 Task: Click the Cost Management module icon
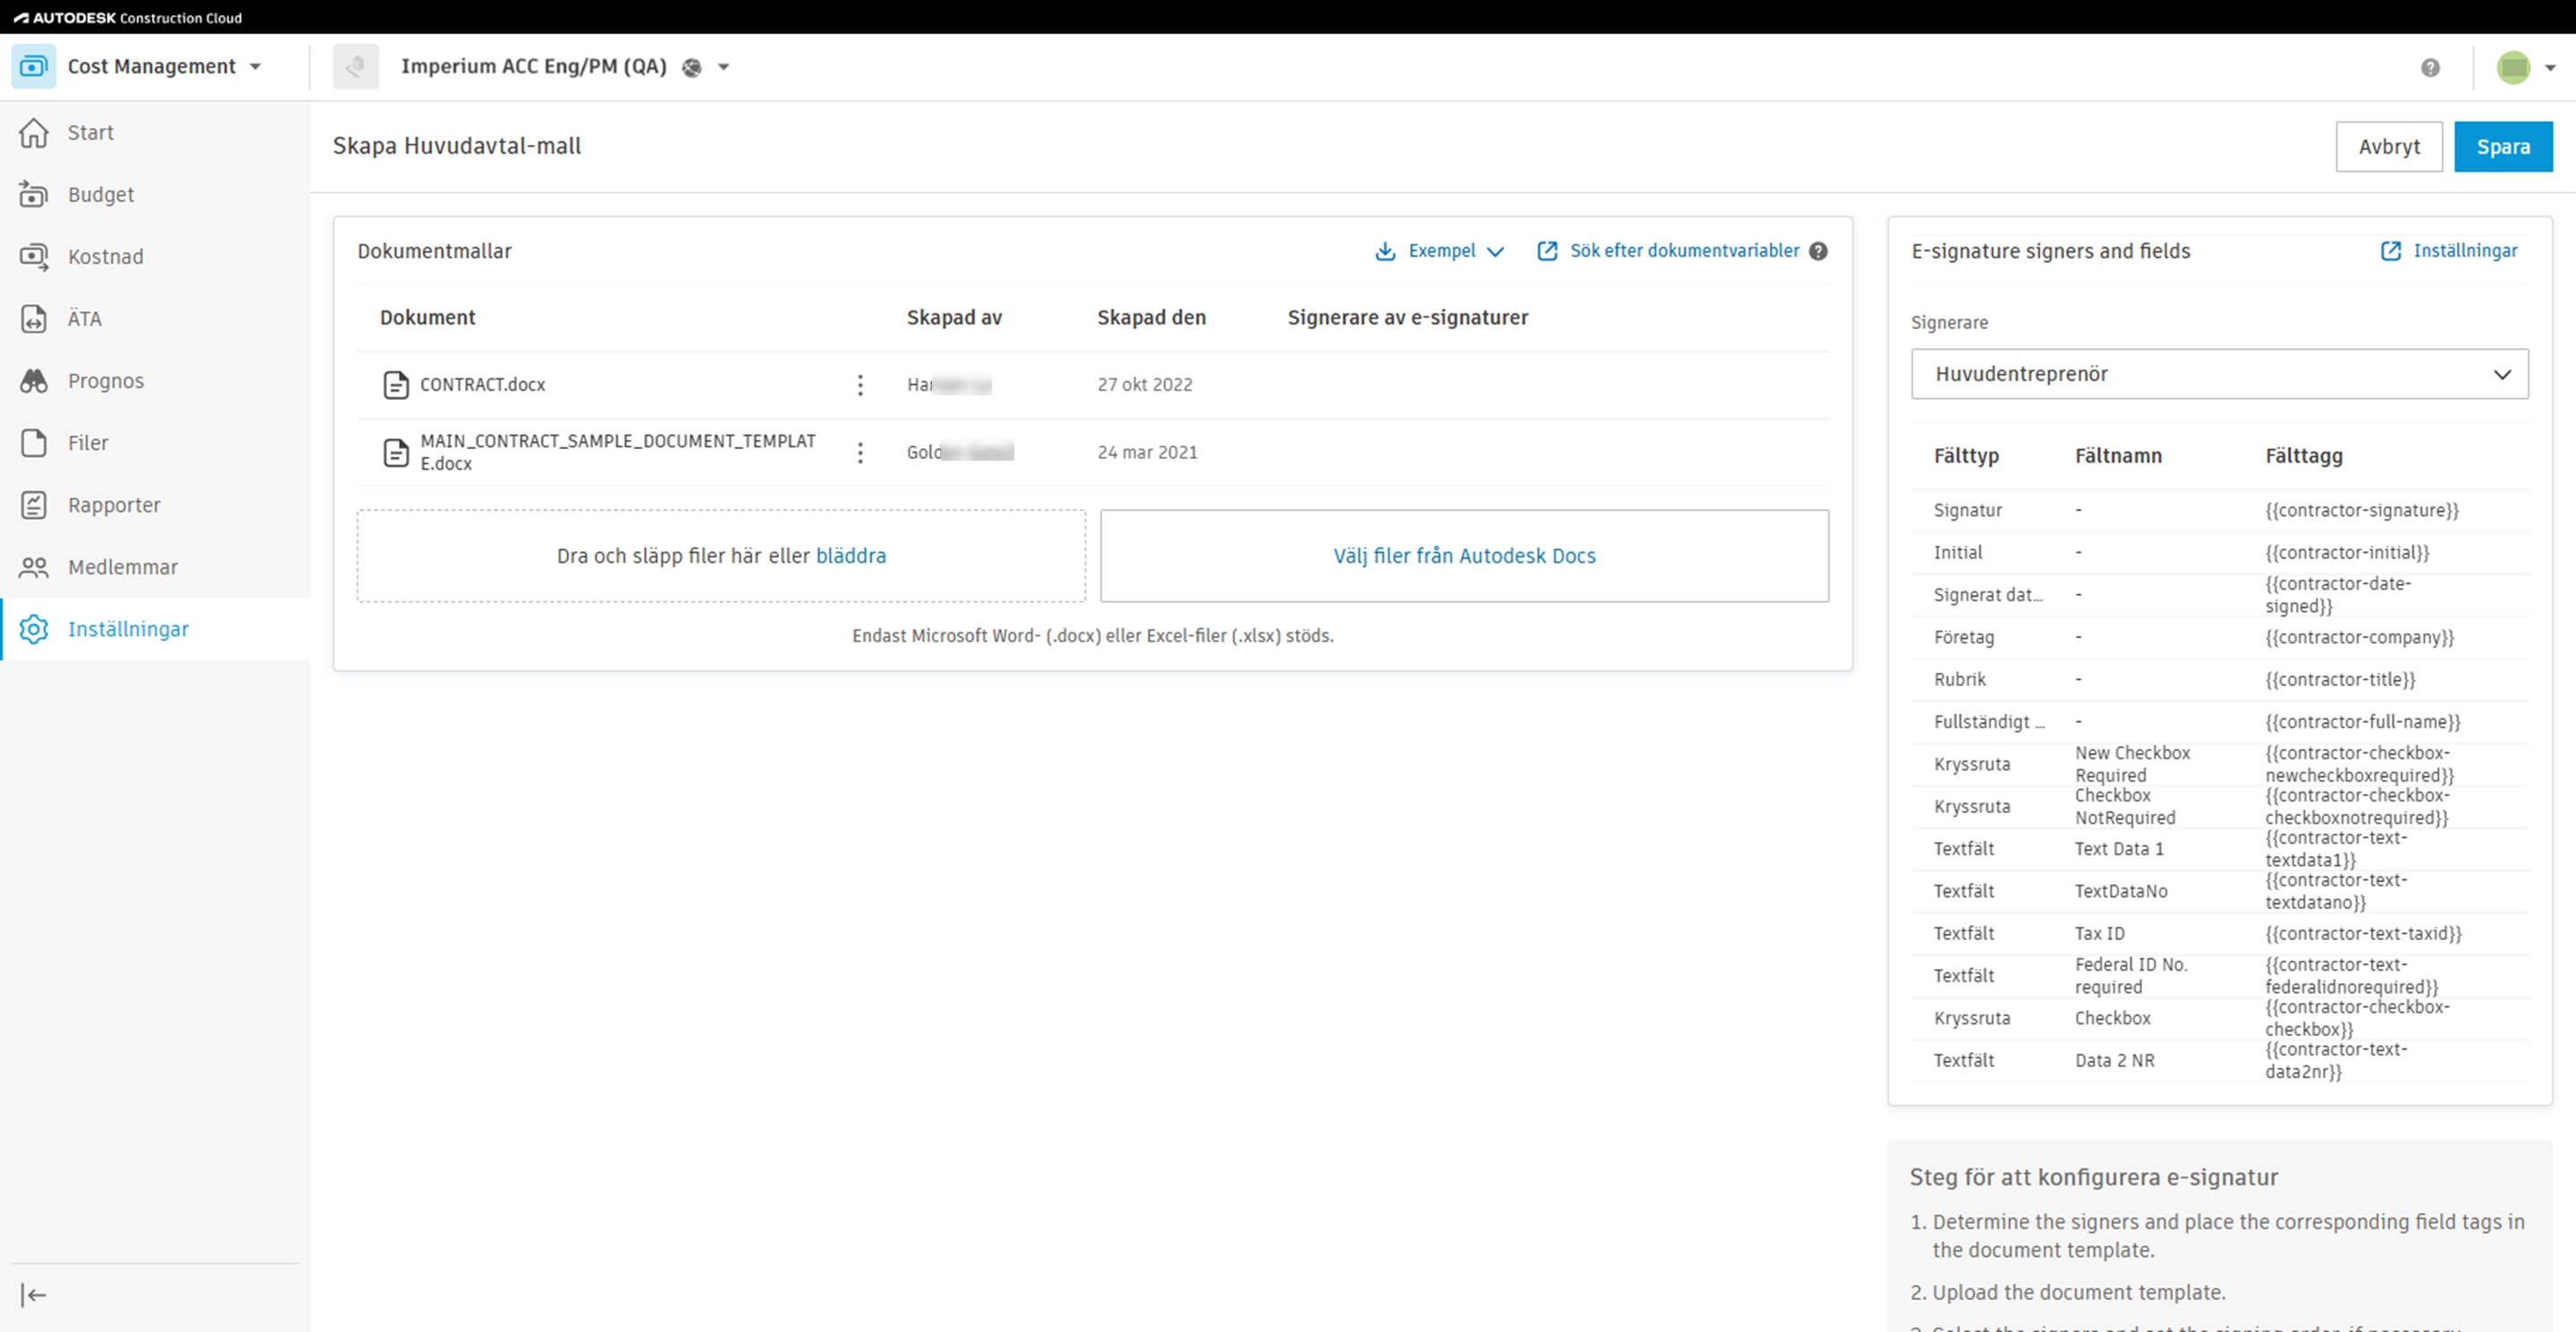(x=34, y=66)
